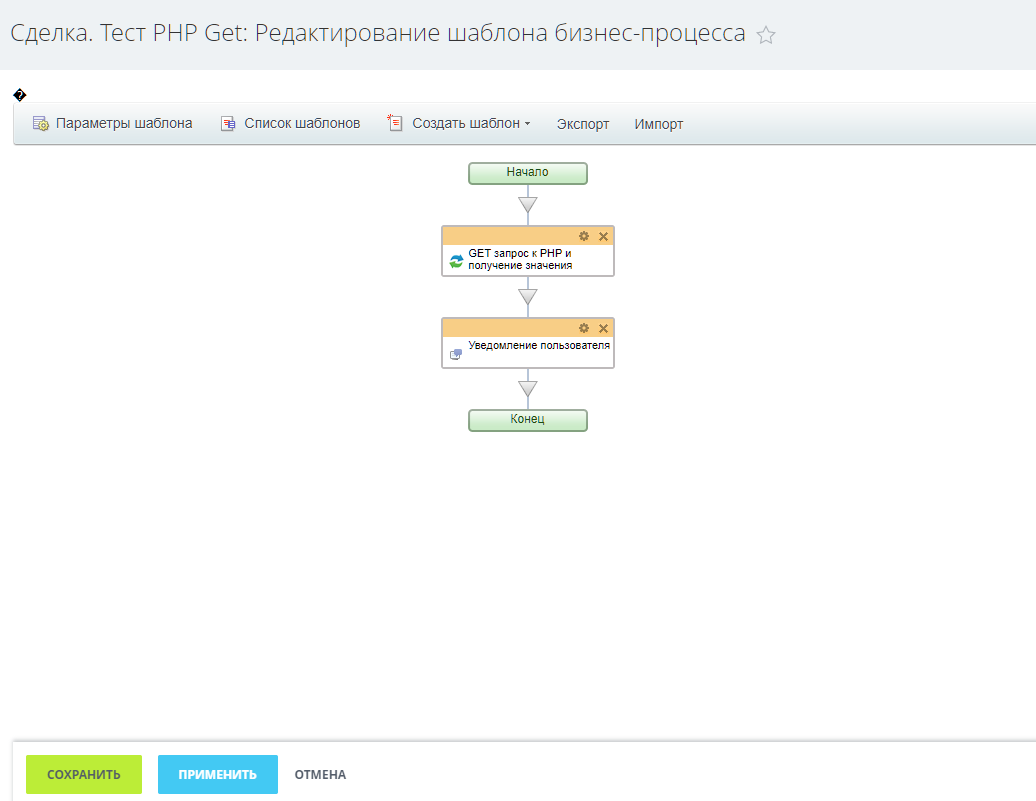Click the Уведомление пользователя activity's notification icon
This screenshot has height=801, width=1036.
point(456,353)
